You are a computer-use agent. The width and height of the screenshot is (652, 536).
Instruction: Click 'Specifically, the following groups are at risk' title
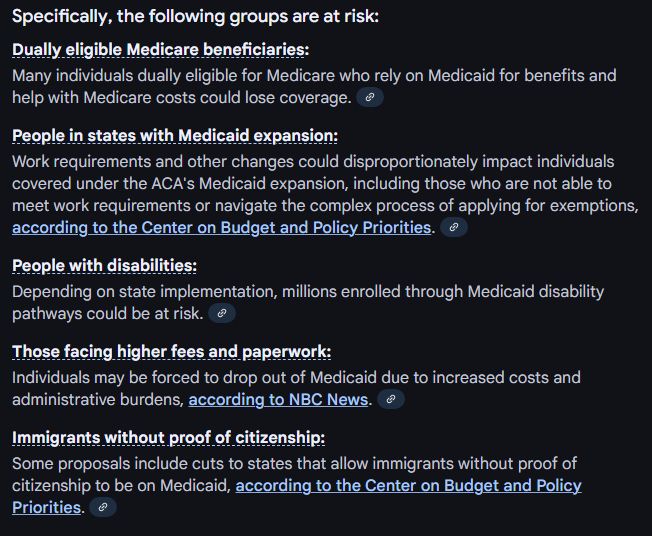tap(195, 17)
